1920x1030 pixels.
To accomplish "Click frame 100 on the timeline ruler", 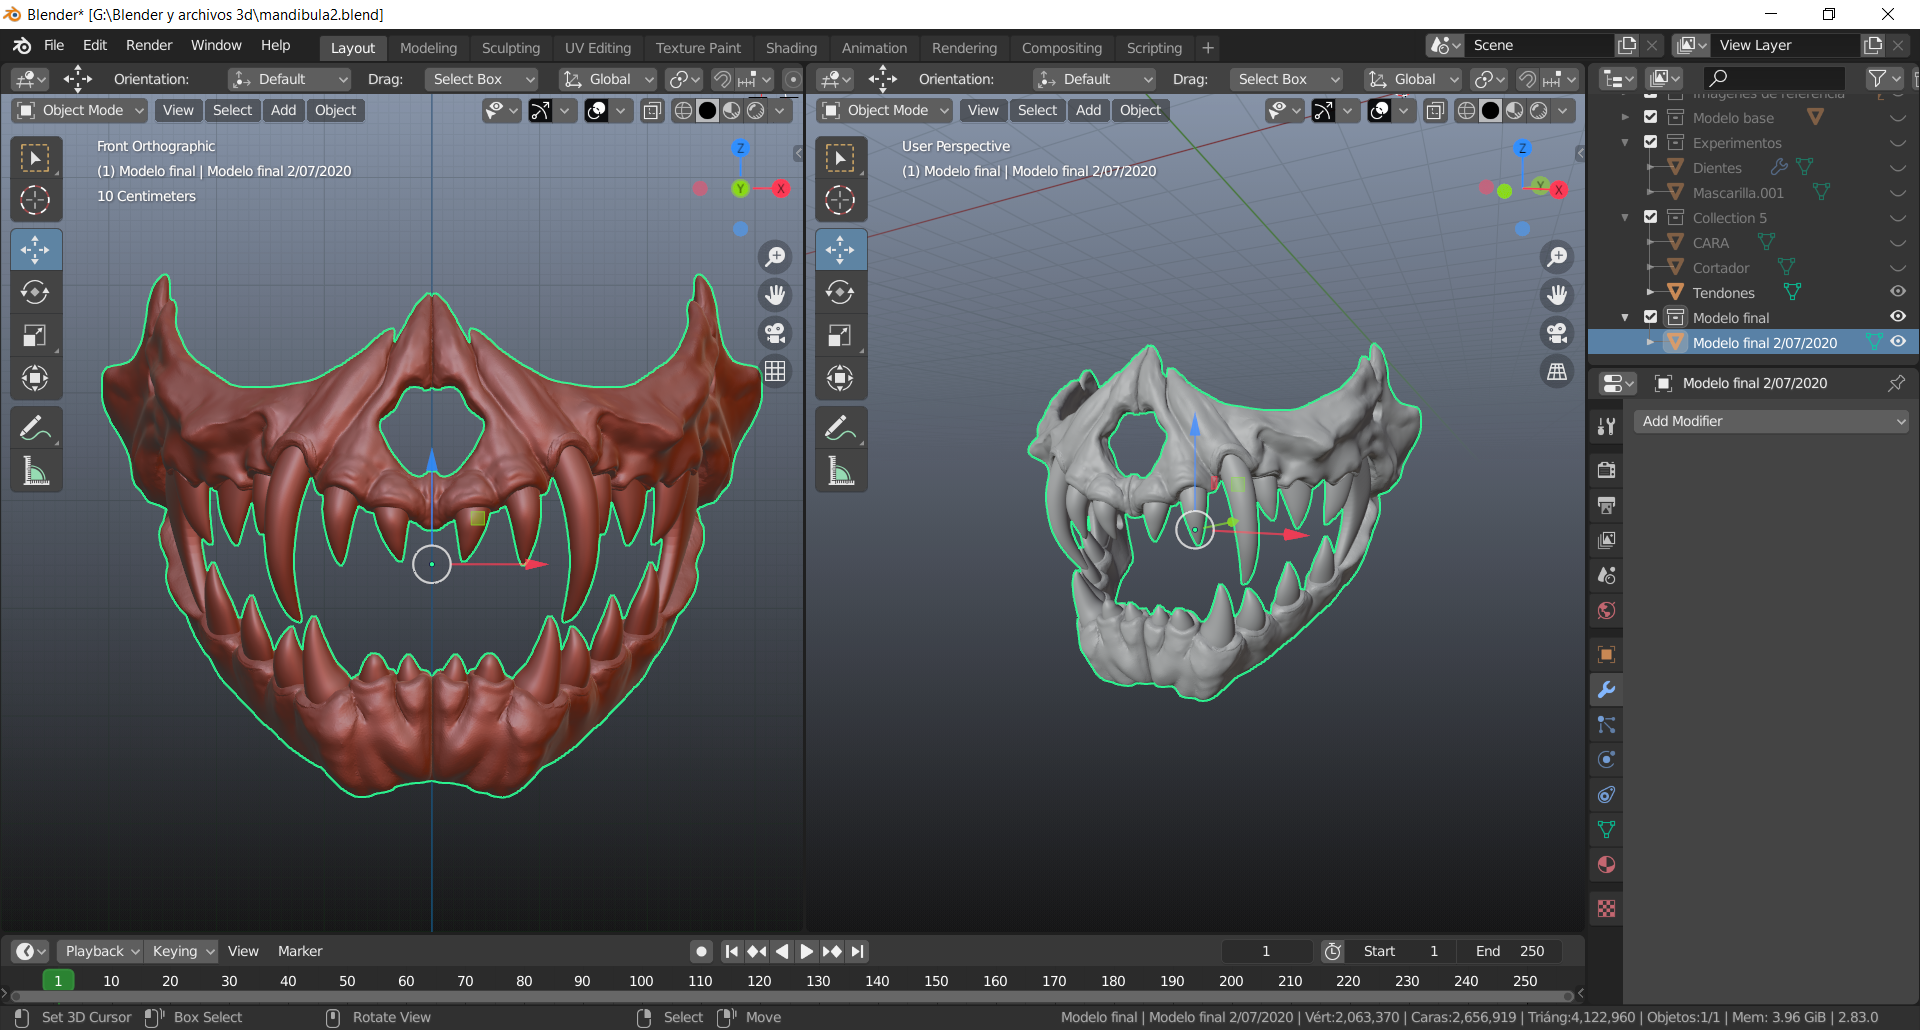I will click(x=641, y=981).
